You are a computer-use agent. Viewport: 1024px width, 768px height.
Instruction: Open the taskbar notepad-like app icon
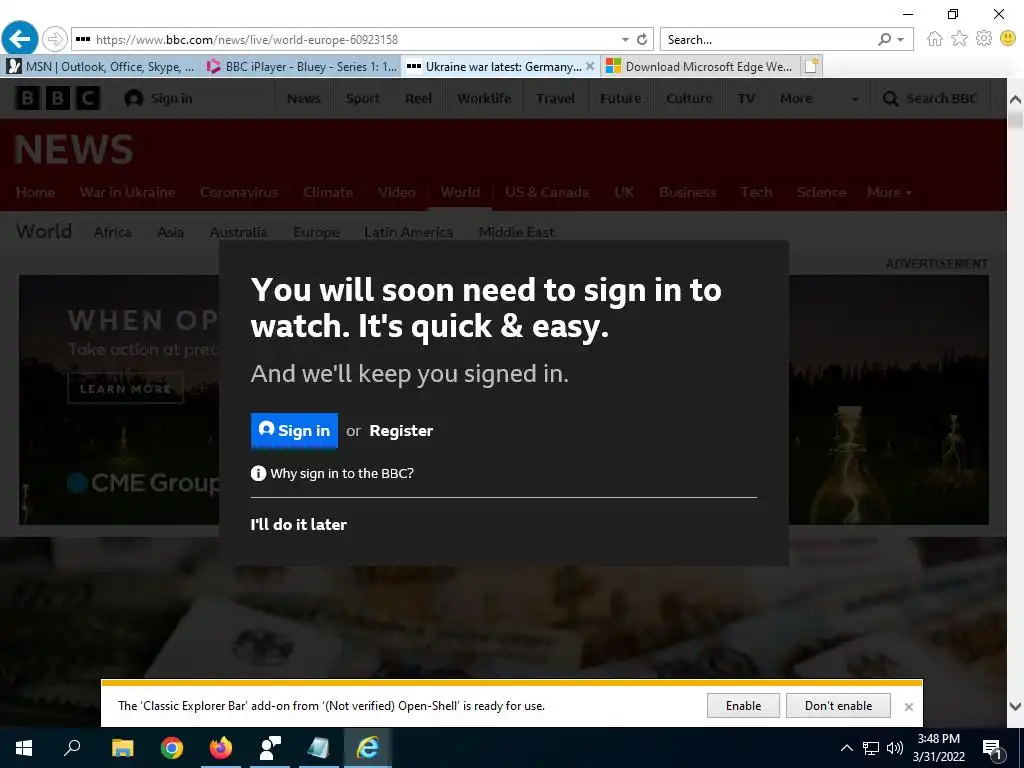[x=319, y=748]
